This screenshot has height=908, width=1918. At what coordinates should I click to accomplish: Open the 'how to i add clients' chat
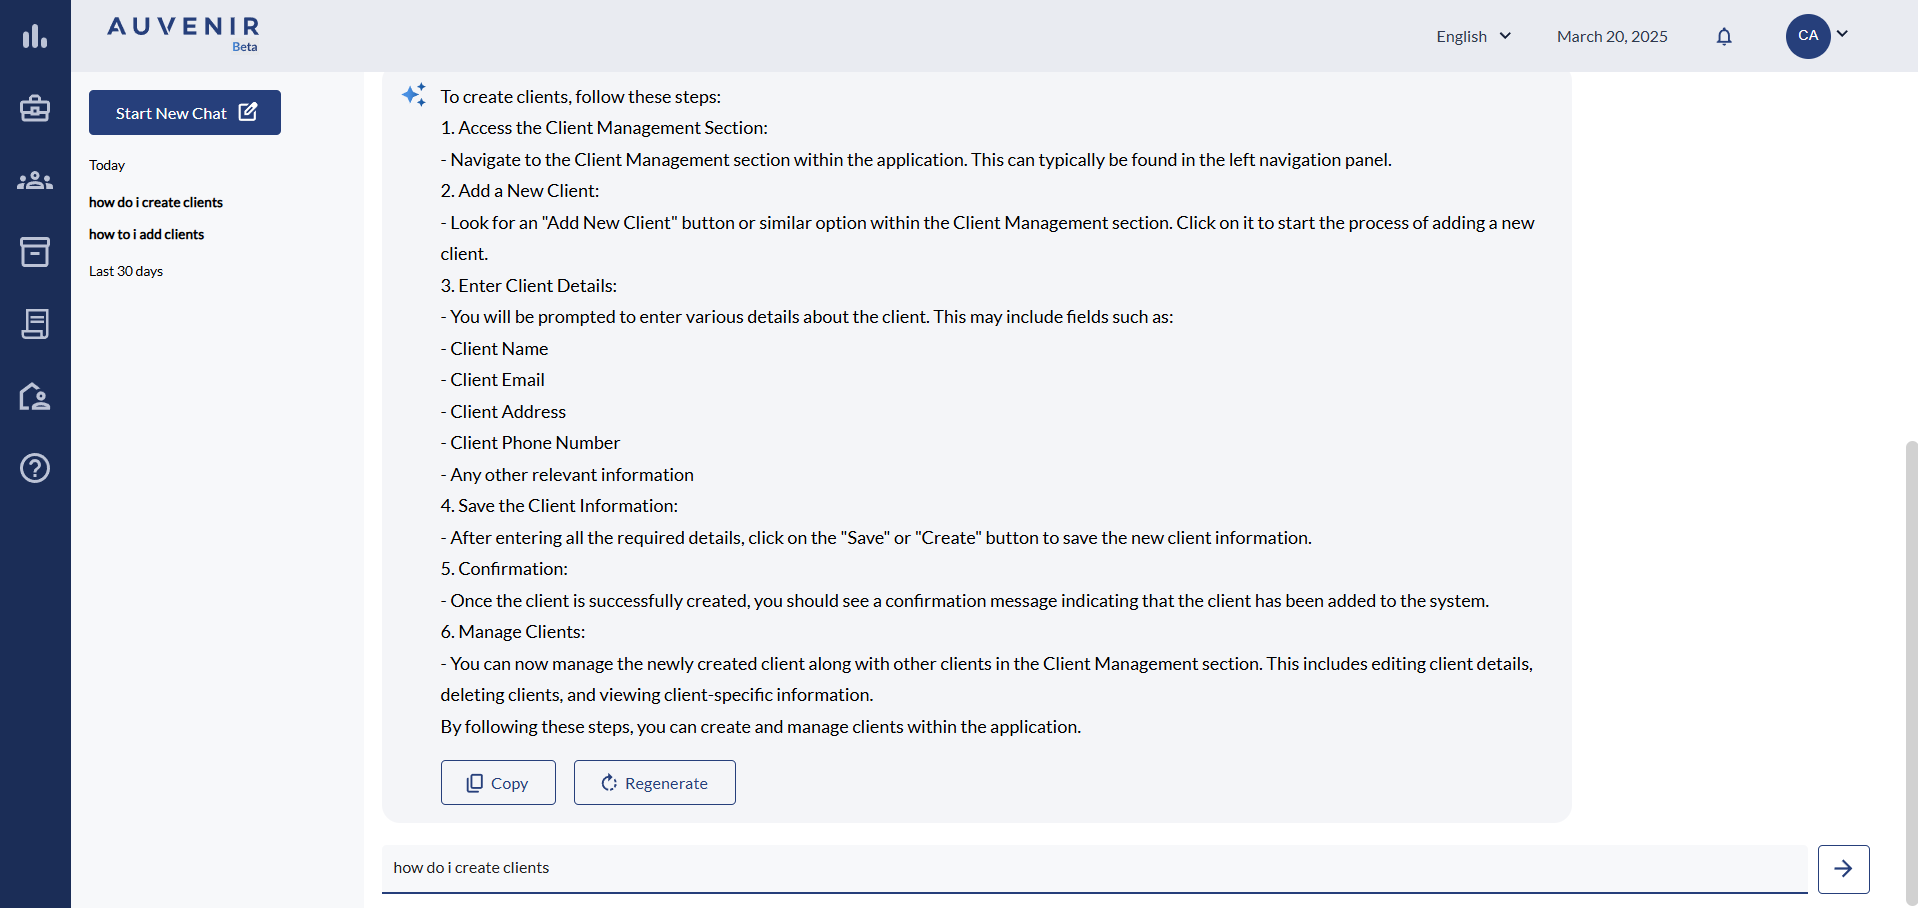[x=146, y=234]
